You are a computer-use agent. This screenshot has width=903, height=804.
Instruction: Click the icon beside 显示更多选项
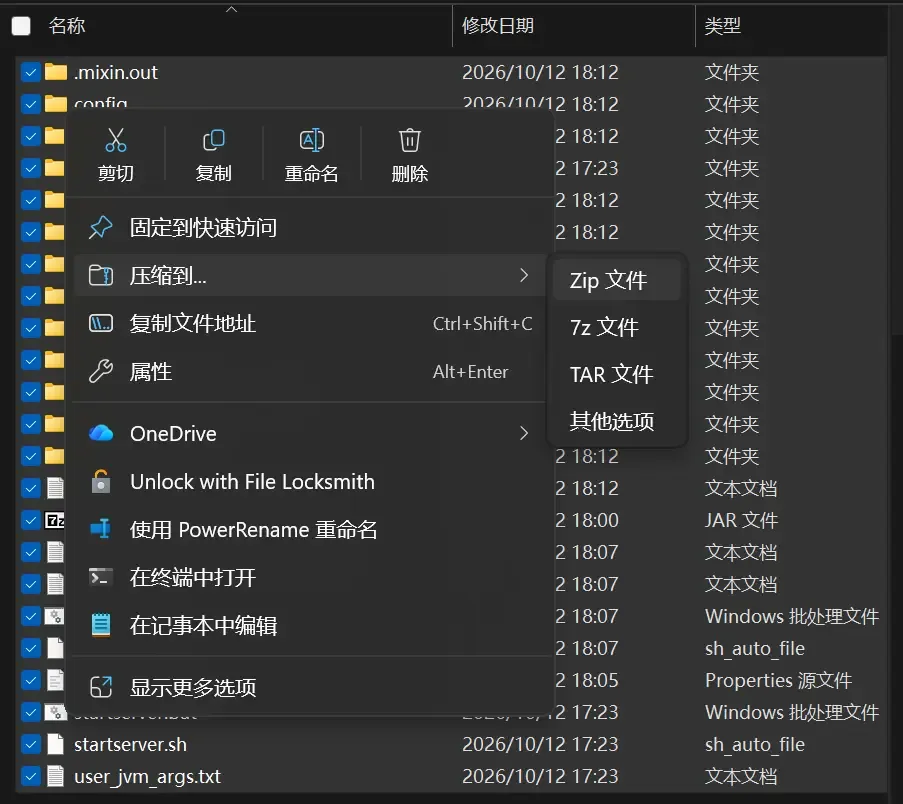click(101, 687)
